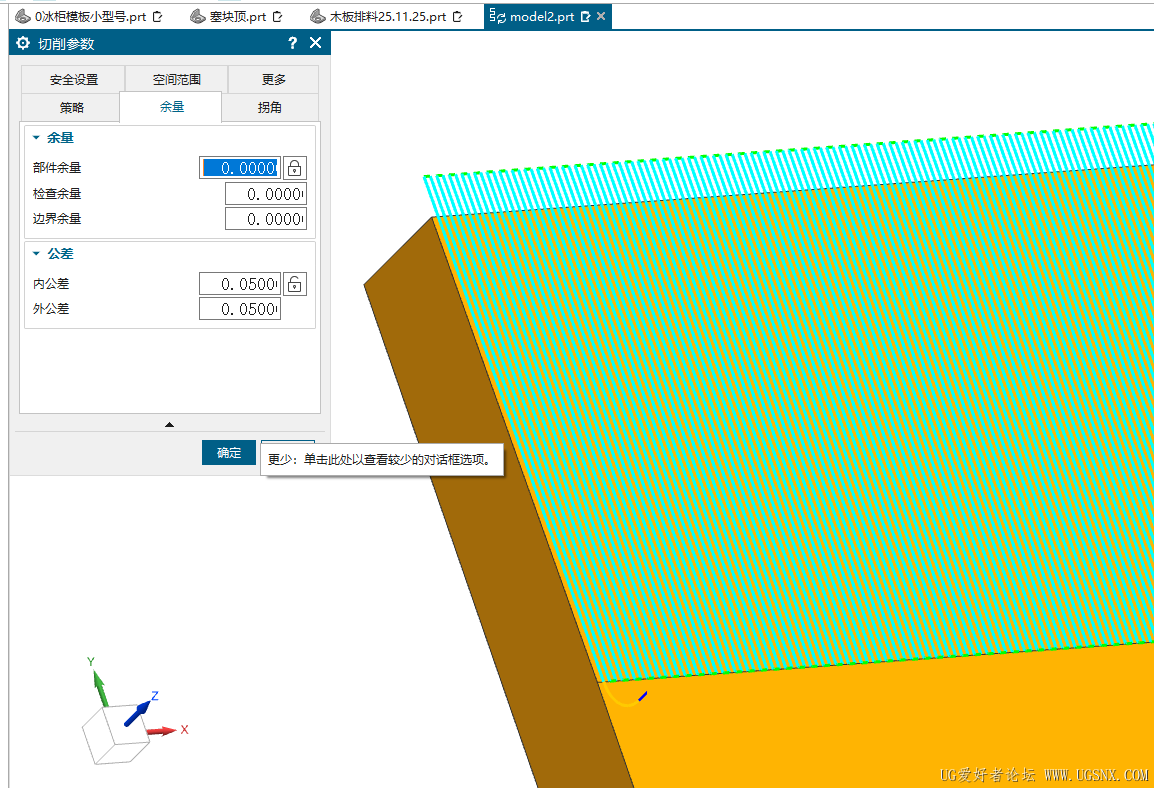Screen dimensions: 1154x788
Task: Click the part icon on 木板排料 tab
Action: pyautogui.click(x=318, y=16)
